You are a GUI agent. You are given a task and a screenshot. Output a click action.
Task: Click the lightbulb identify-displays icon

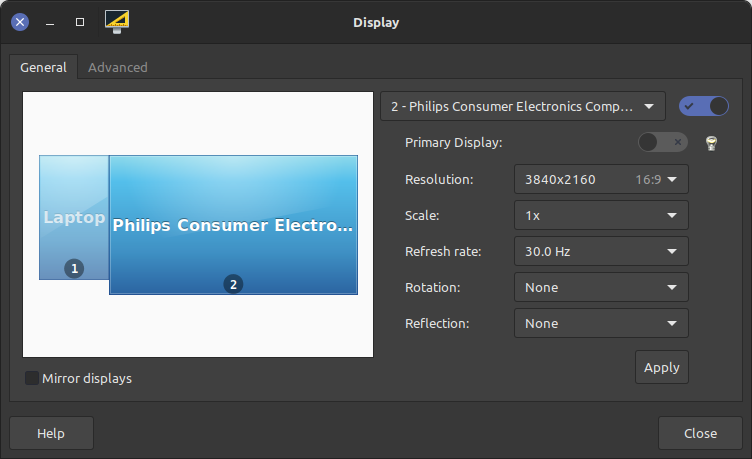coord(711,143)
